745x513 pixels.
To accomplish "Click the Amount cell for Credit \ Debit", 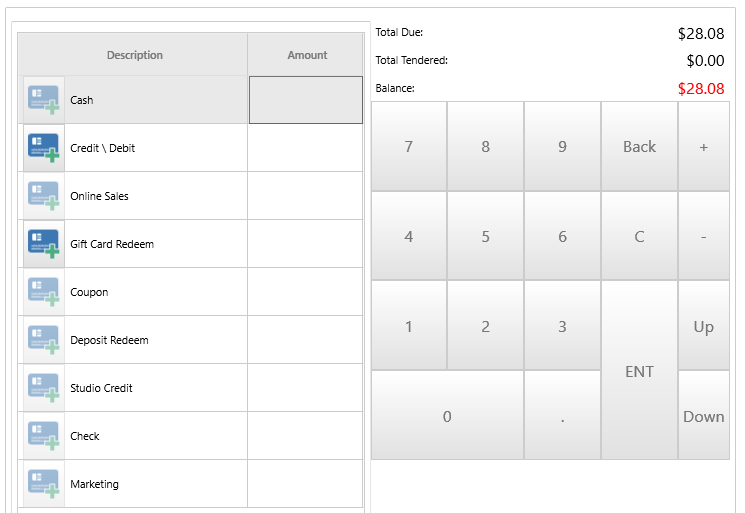I will click(305, 148).
